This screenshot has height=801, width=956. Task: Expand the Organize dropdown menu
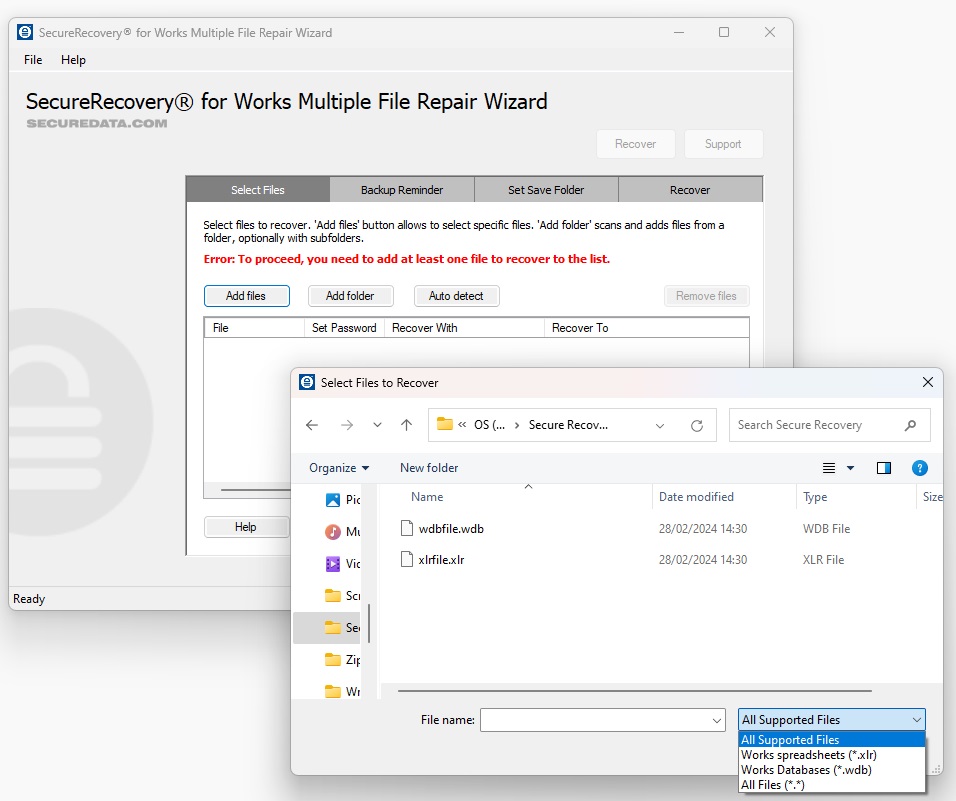[339, 468]
